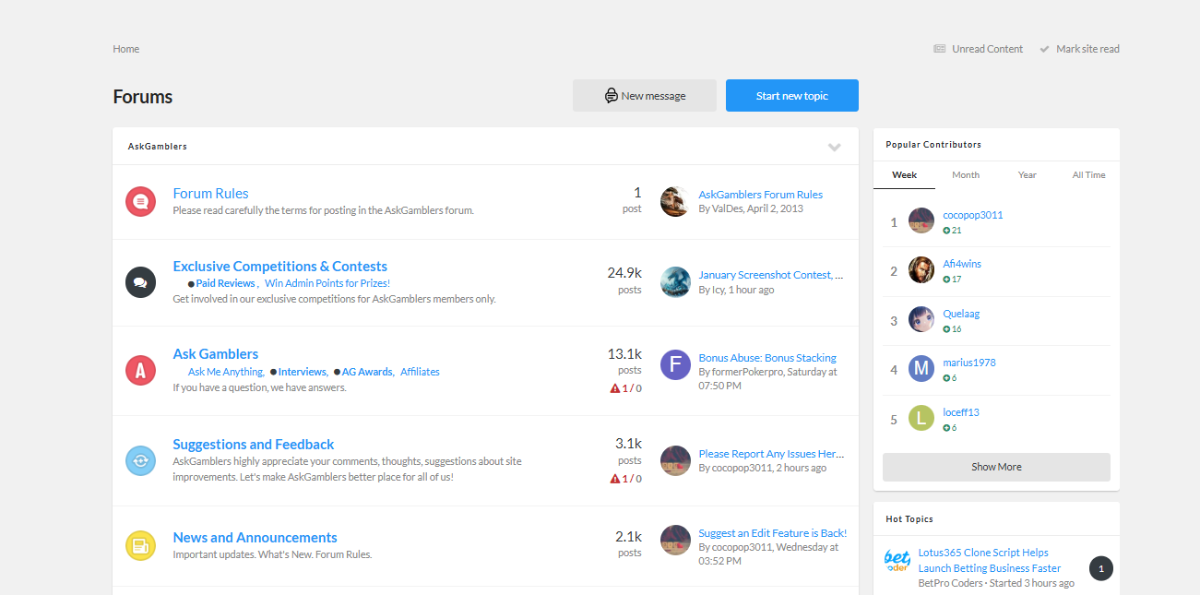Select the All Time contributors tab
This screenshot has height=595, width=1200.
1088,175
